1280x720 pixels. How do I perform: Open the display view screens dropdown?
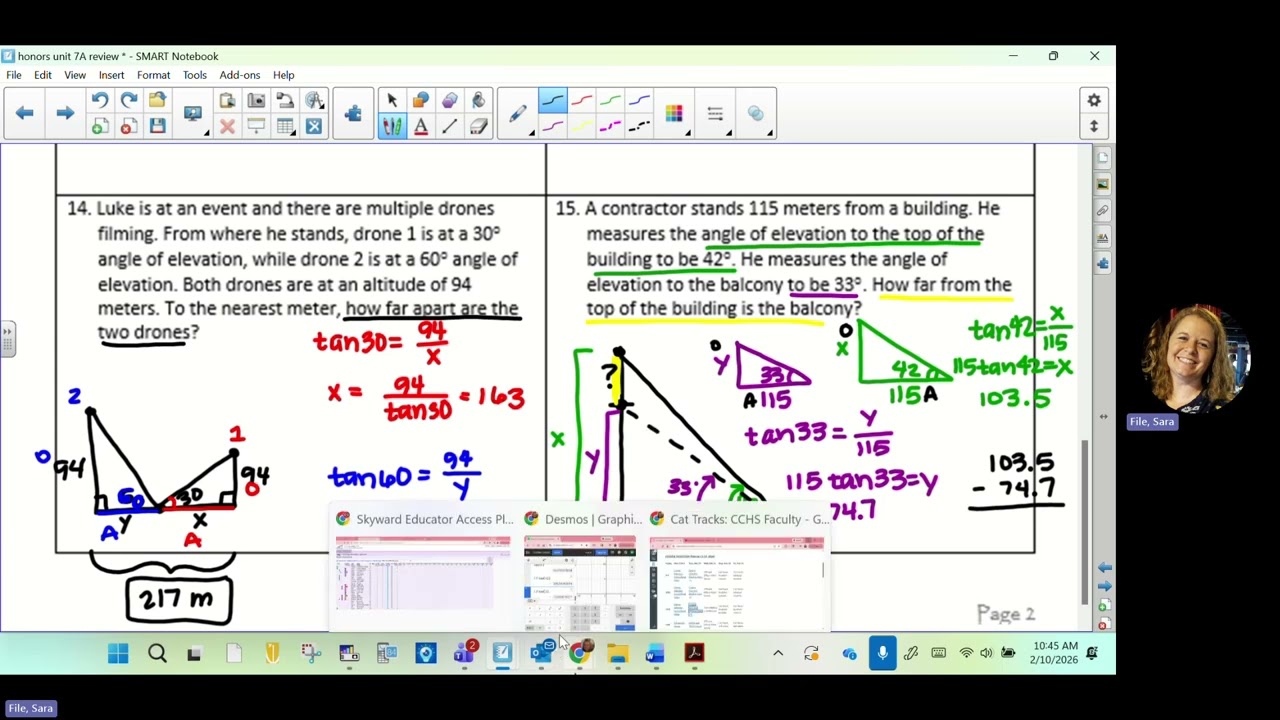(194, 114)
